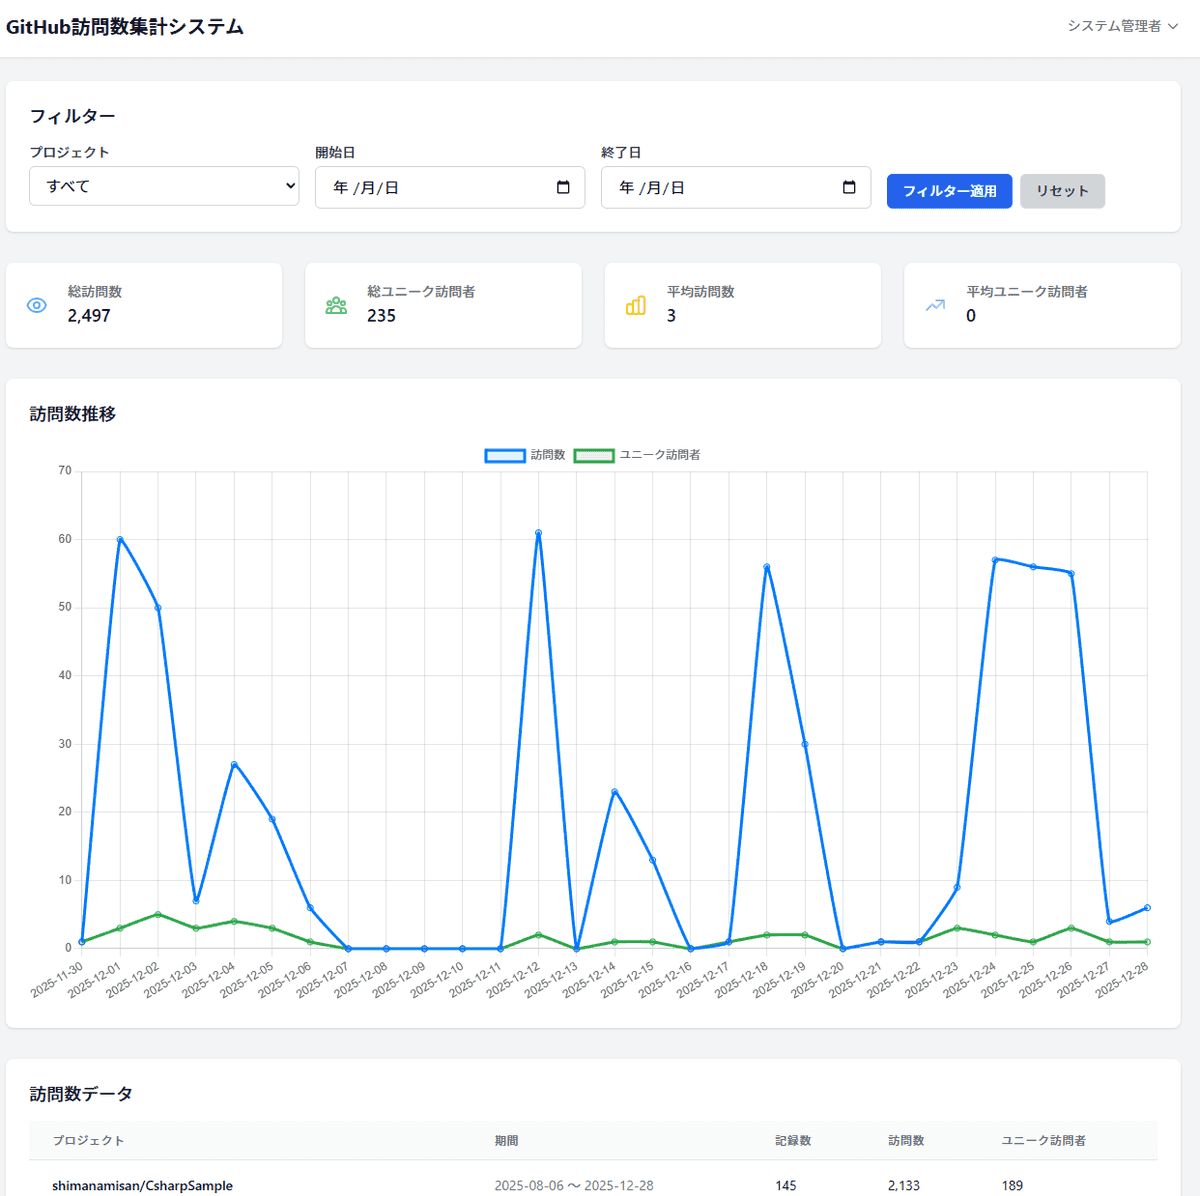Screen dimensions: 1200x1196
Task: Click the chevron next to システム管理者
Action: pyautogui.click(x=1172, y=28)
